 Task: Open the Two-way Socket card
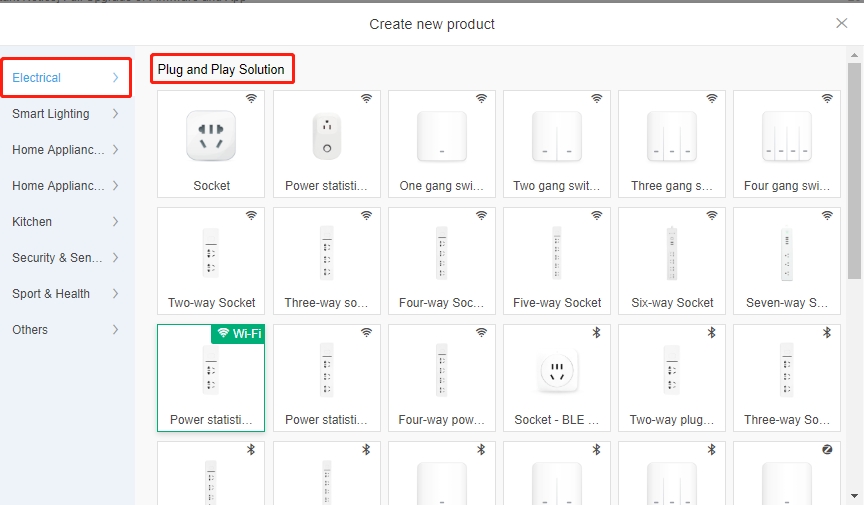coord(211,261)
